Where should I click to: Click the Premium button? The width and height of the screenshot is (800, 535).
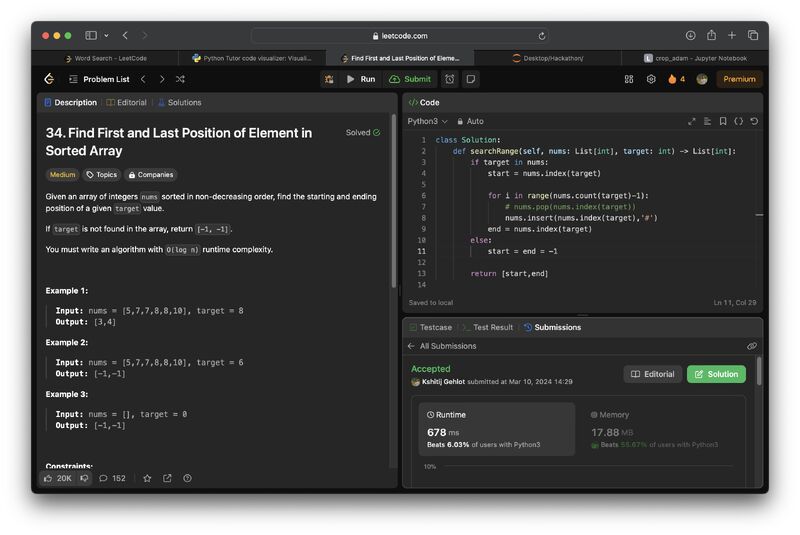point(739,79)
